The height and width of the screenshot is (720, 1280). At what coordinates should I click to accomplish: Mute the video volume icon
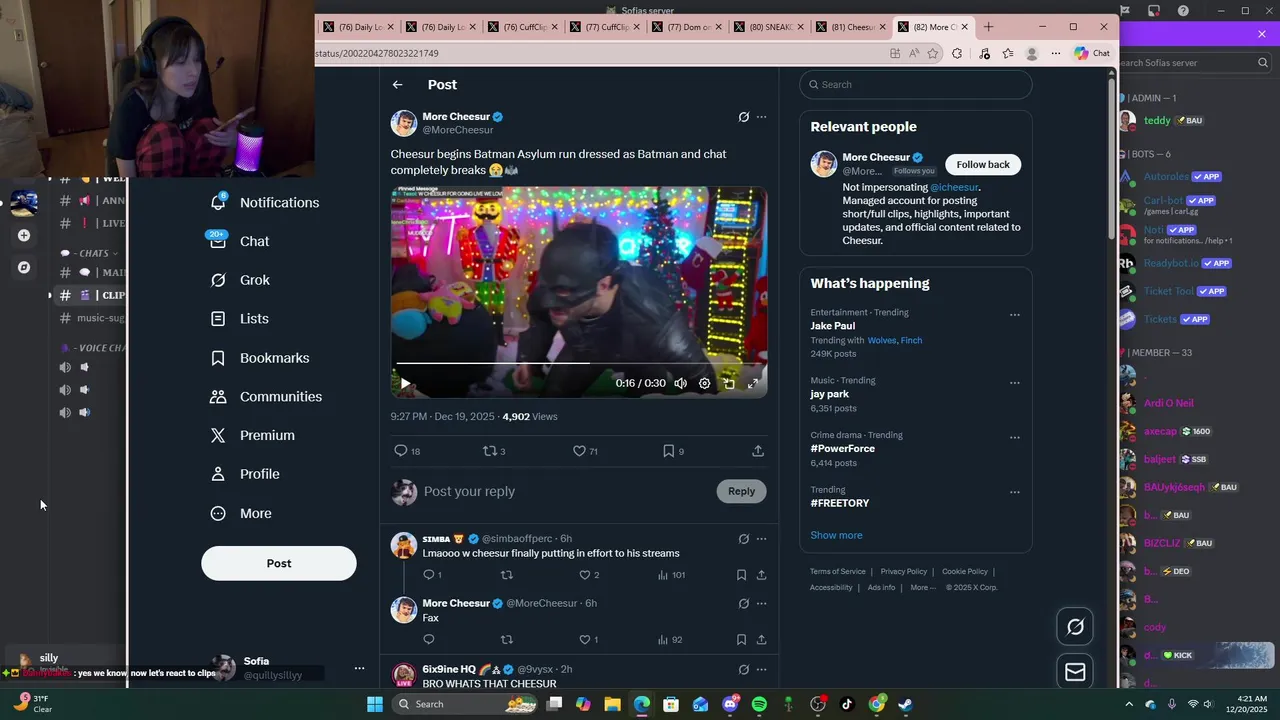pos(680,383)
